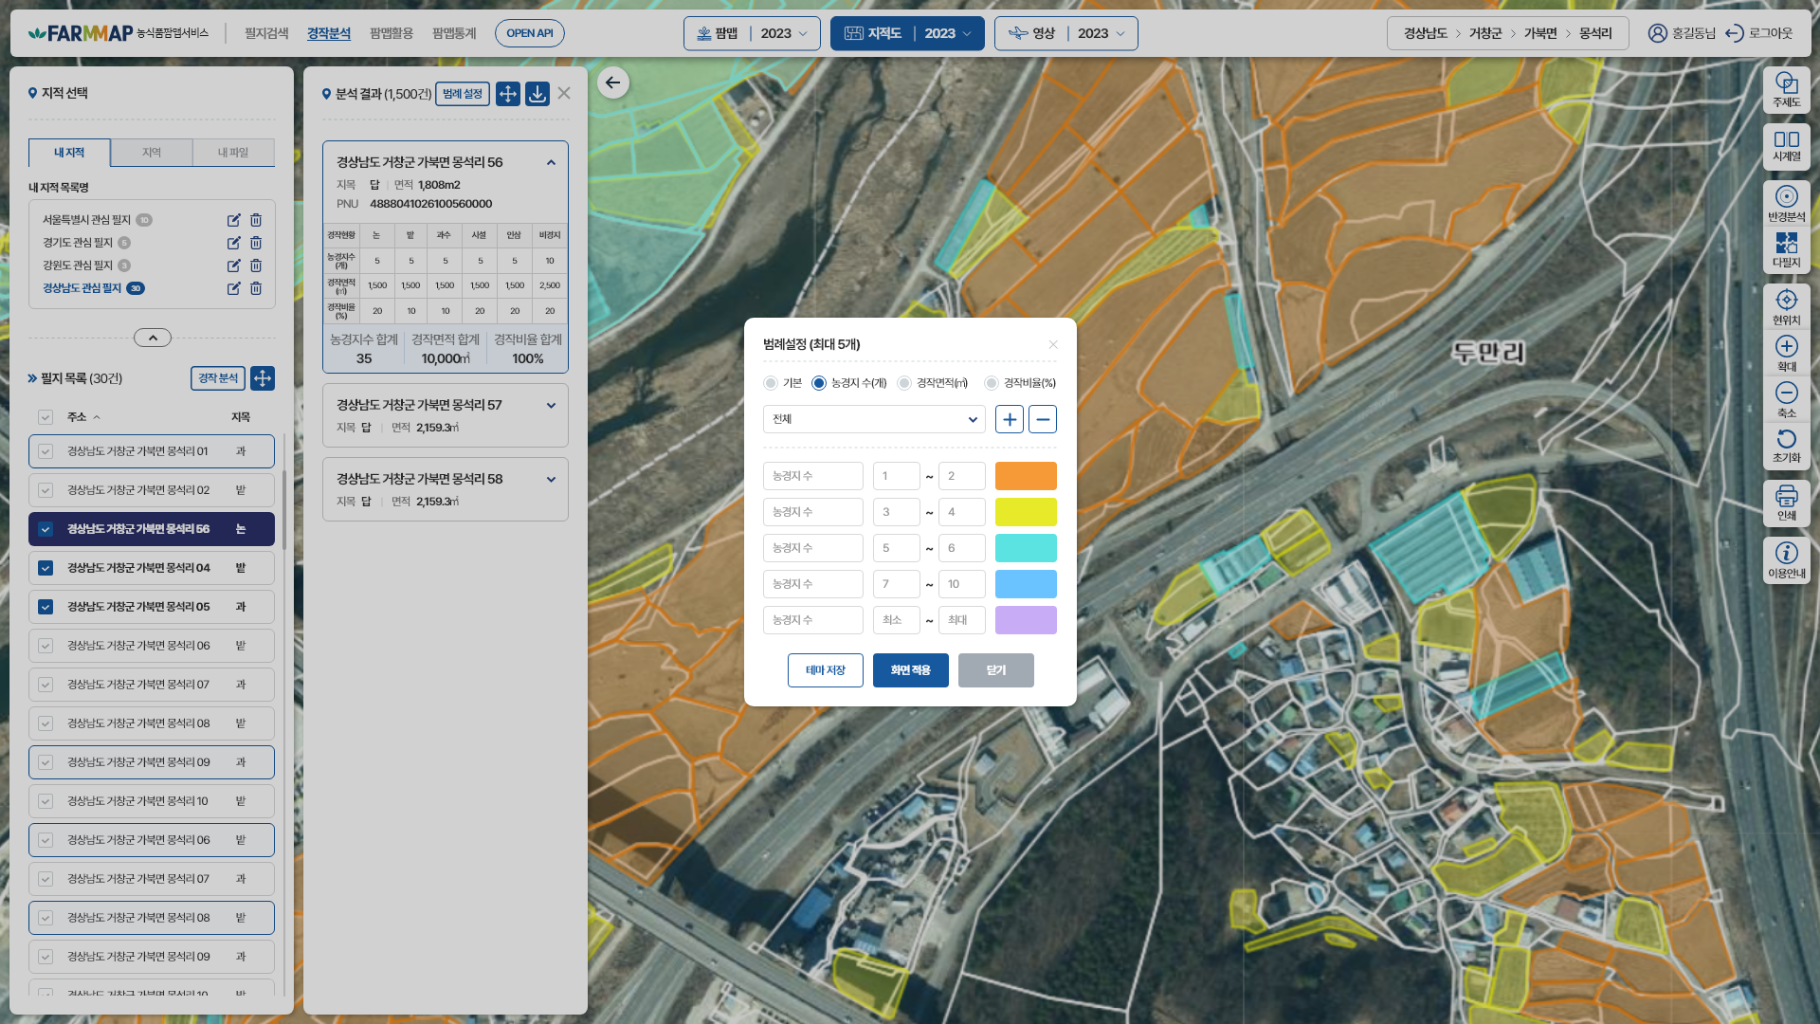Expand the 몽석리 58 result card
The width and height of the screenshot is (1820, 1024).
[x=551, y=479]
